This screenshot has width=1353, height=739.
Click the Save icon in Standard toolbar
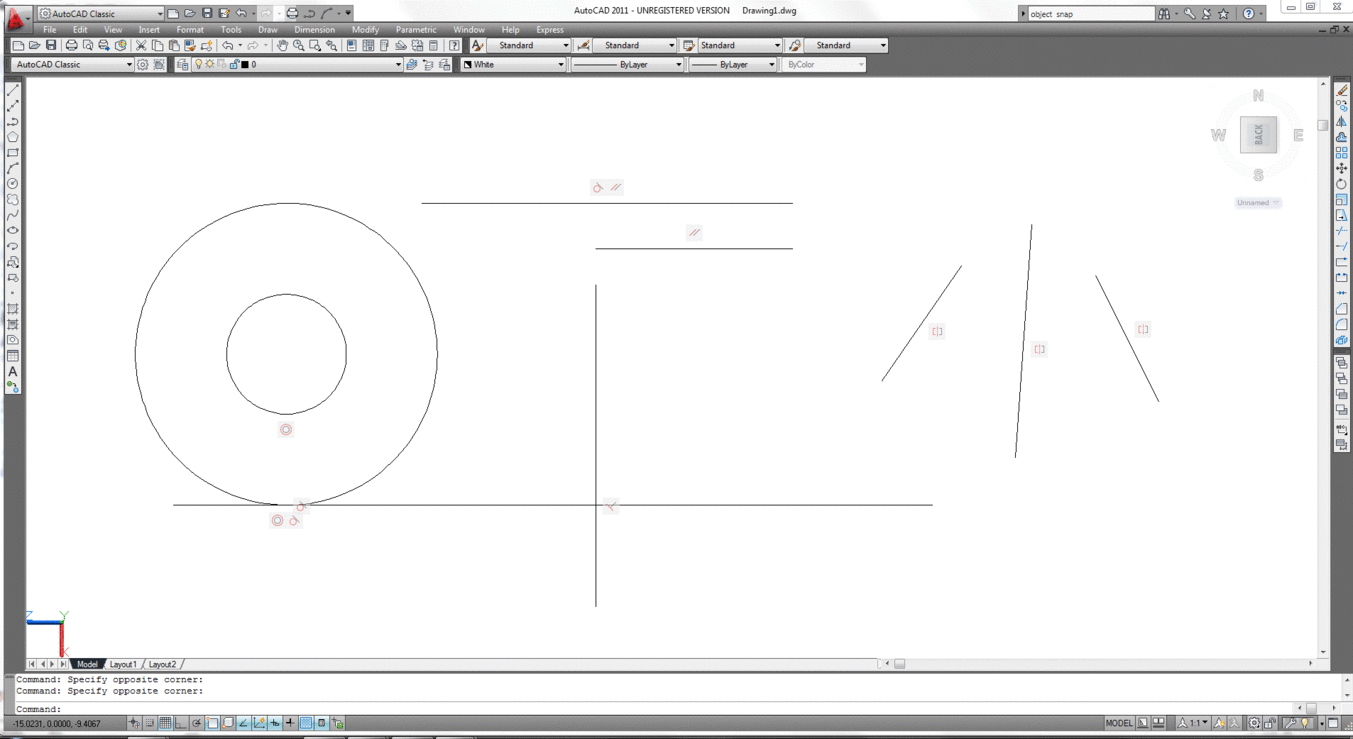[x=51, y=45]
